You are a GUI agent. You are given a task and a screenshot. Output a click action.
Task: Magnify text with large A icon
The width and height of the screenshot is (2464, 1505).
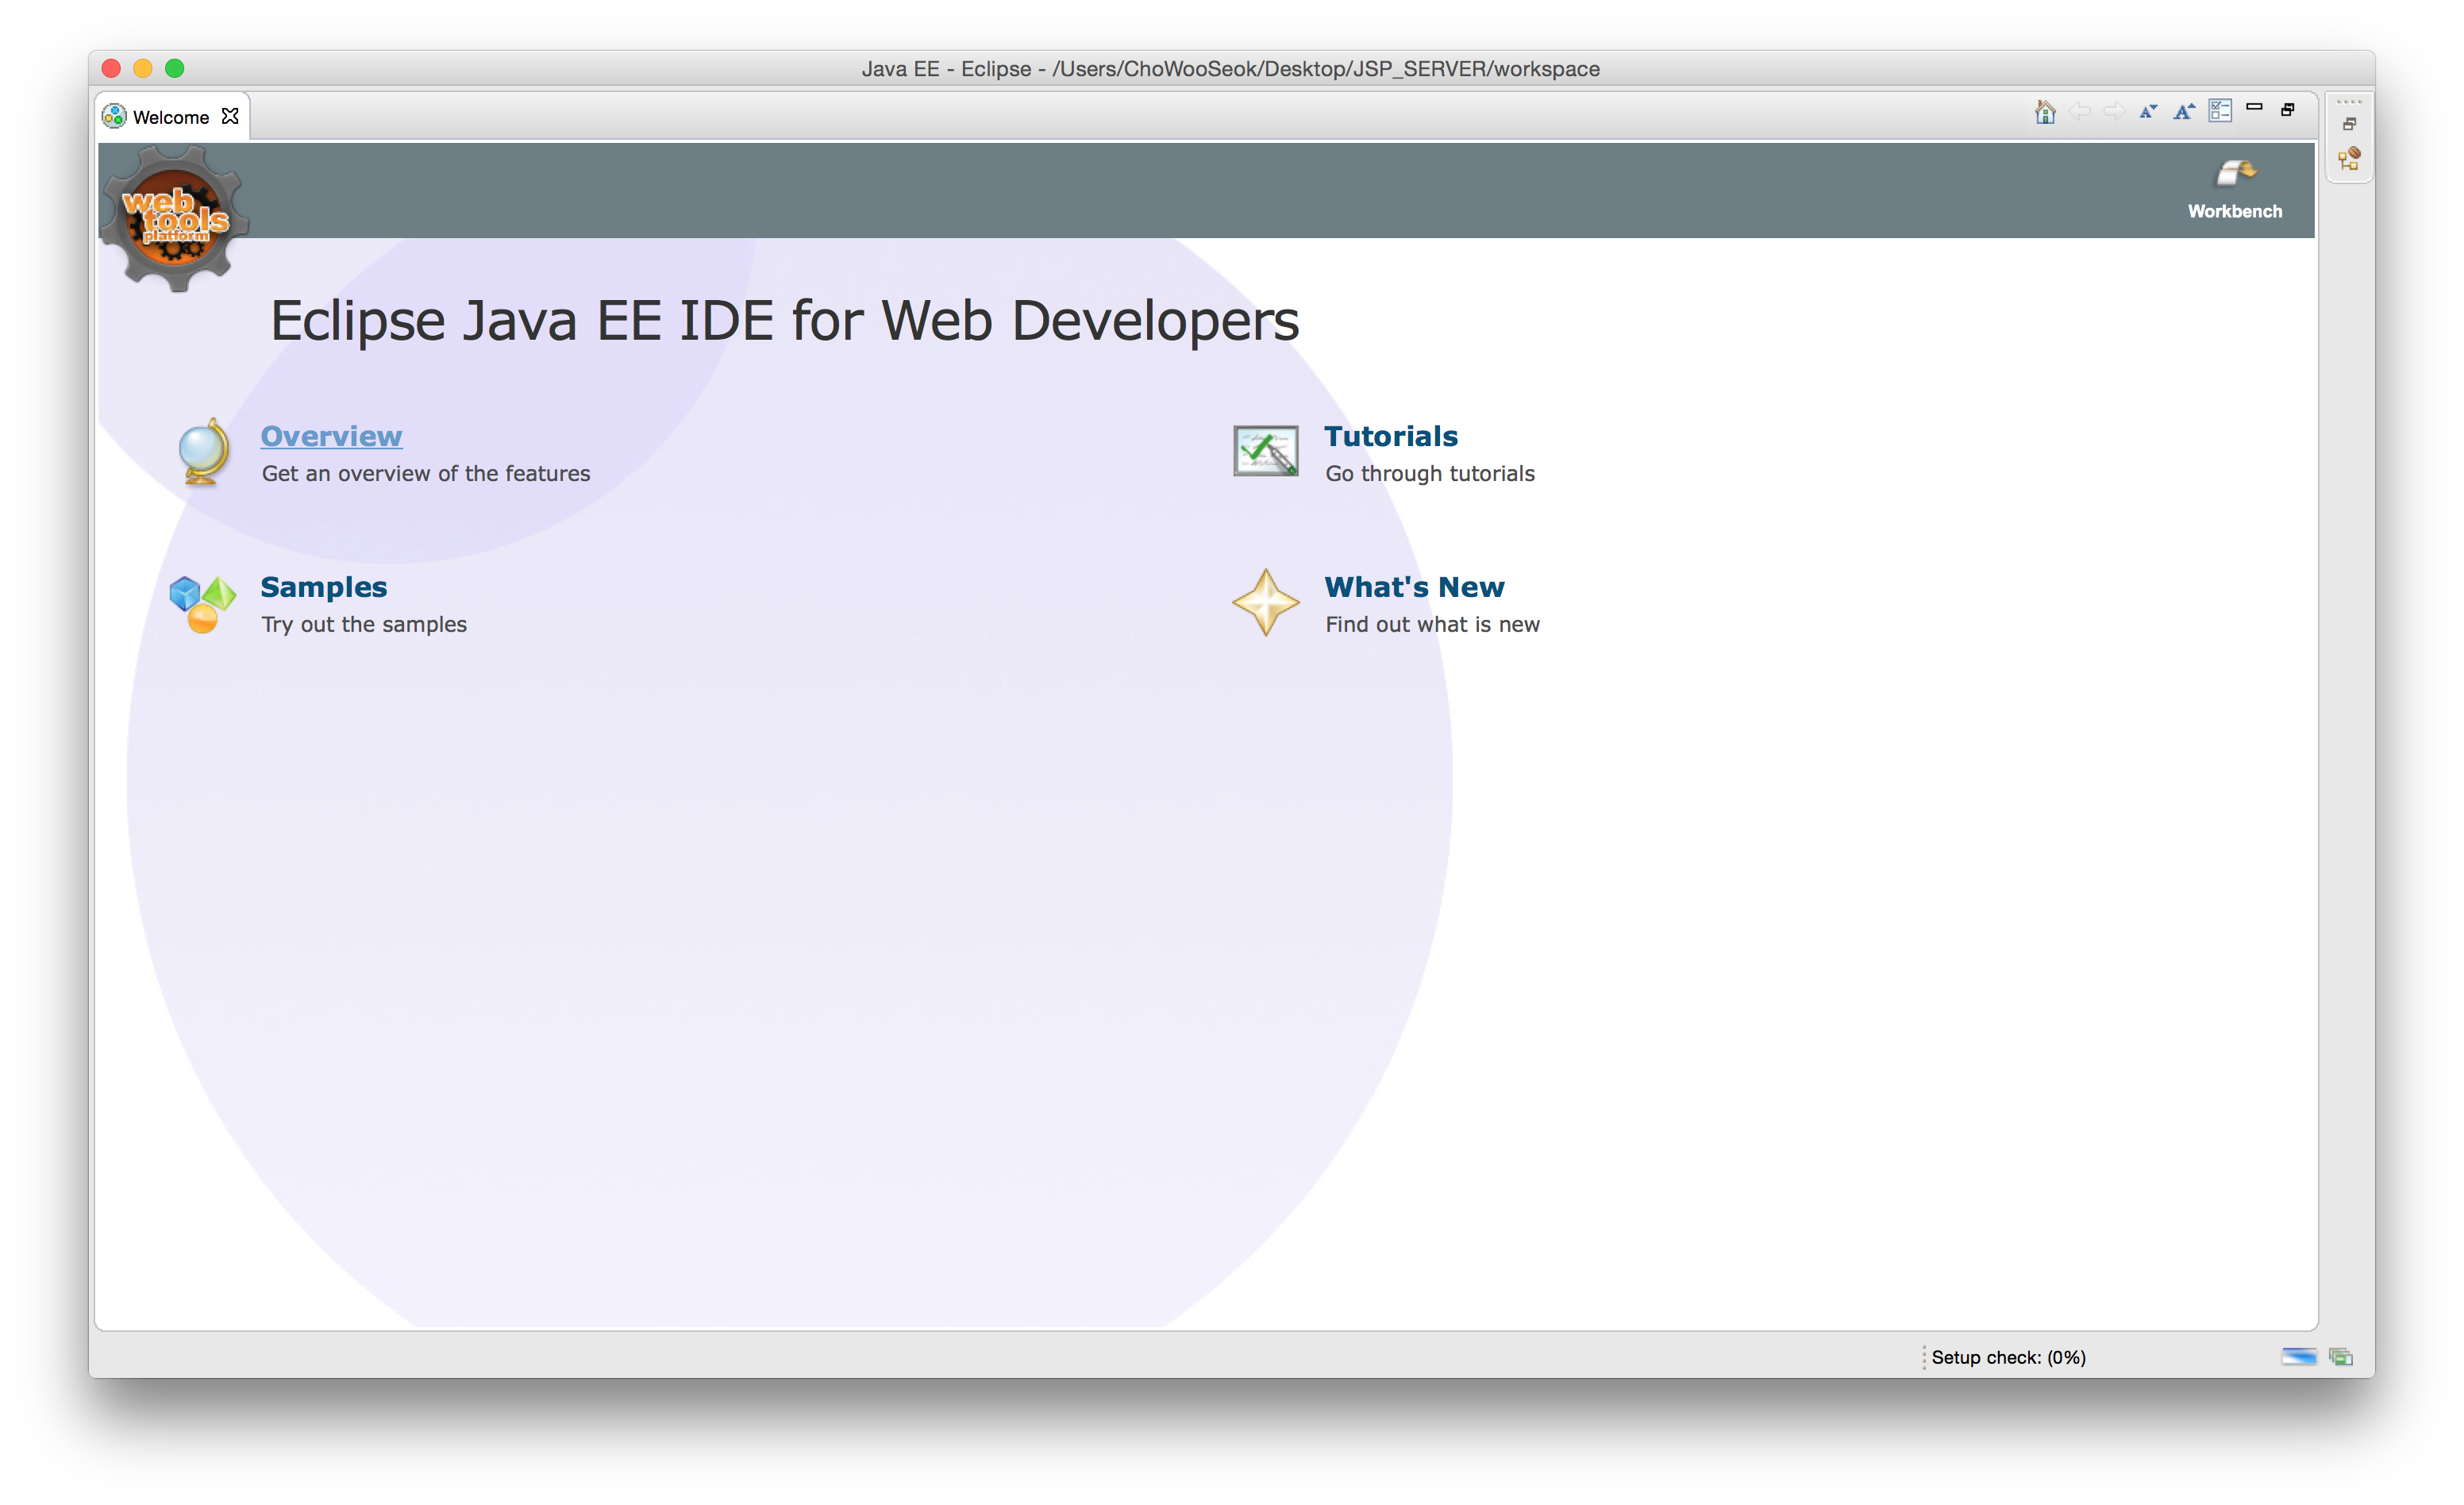(2183, 111)
